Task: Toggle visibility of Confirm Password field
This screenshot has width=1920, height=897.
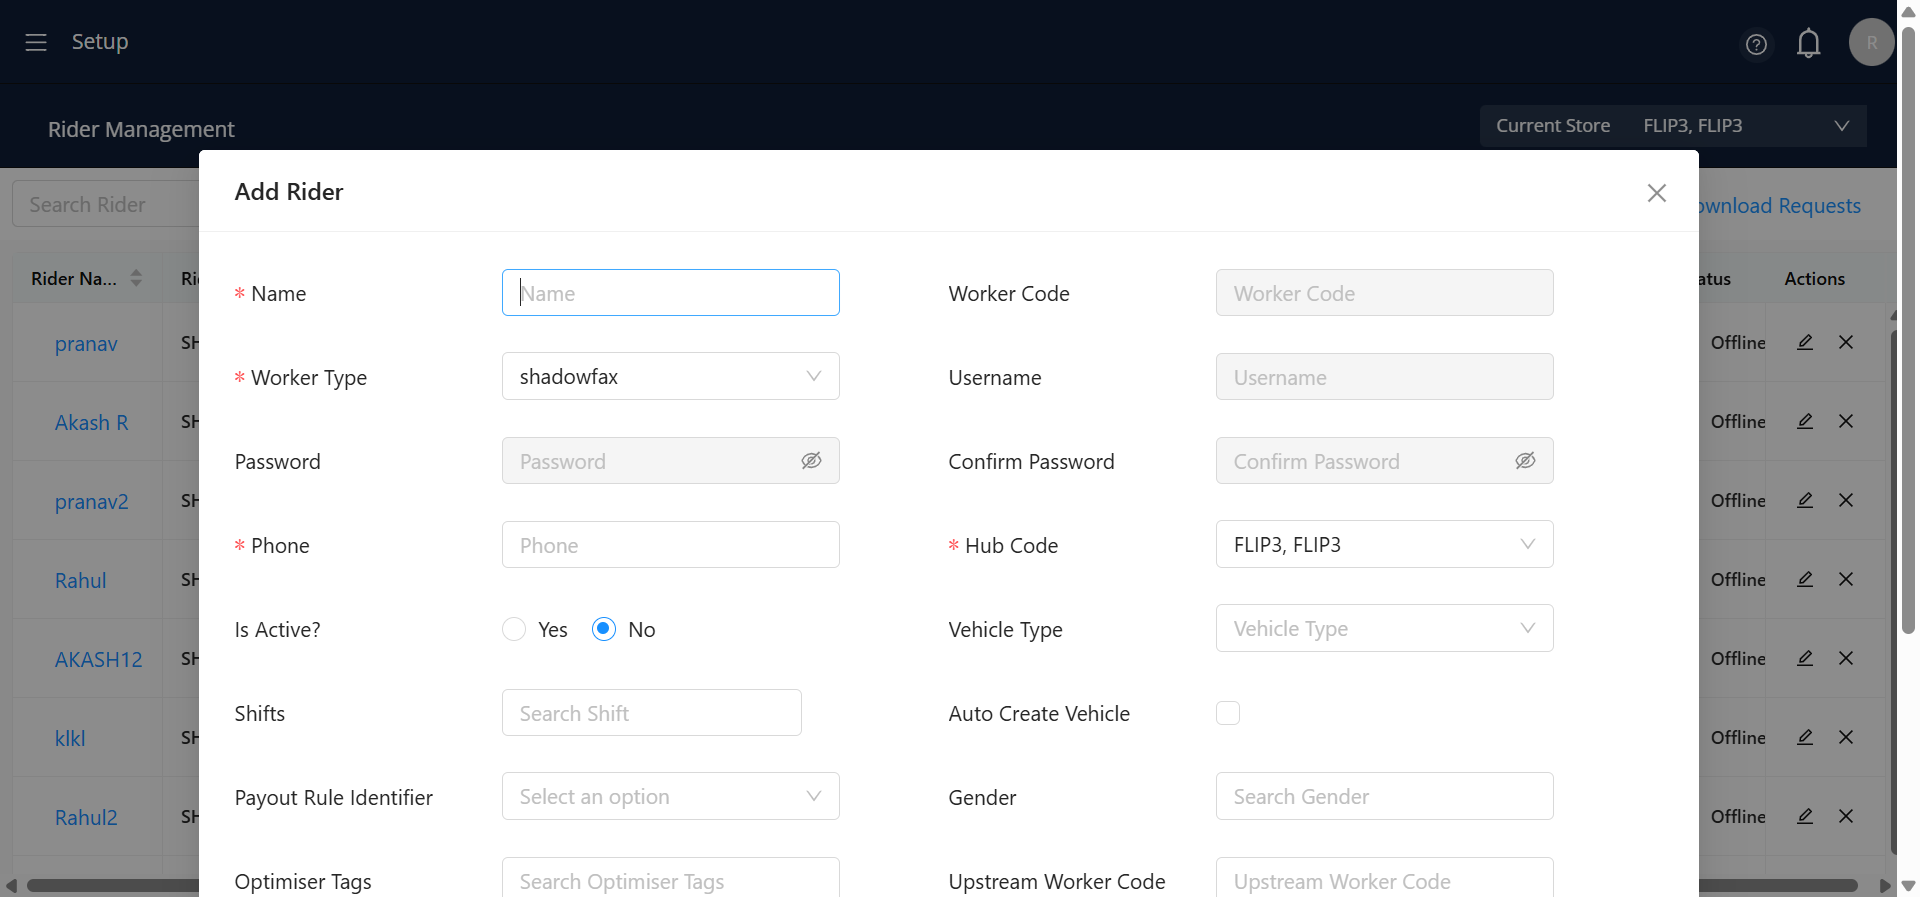Action: pyautogui.click(x=1525, y=461)
